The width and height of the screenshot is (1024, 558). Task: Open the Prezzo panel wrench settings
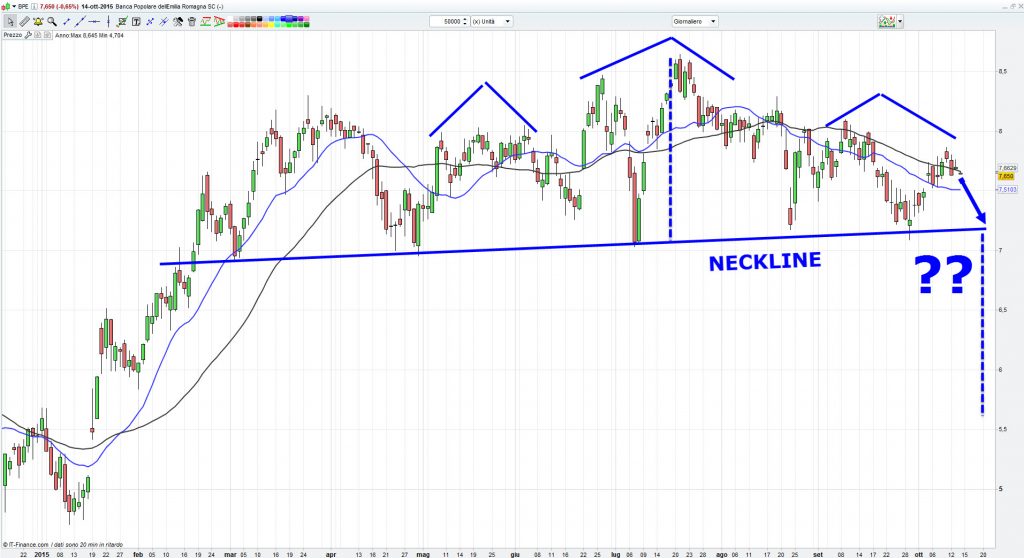(x=28, y=35)
